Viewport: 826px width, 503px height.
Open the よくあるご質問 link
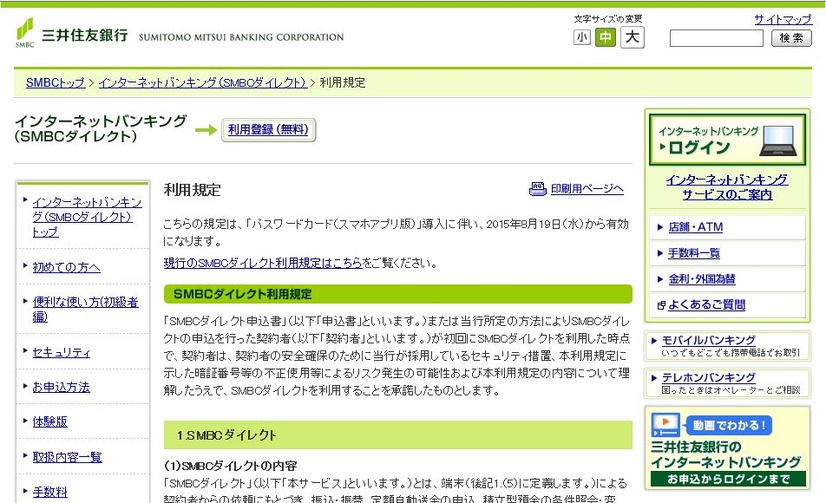[706, 305]
